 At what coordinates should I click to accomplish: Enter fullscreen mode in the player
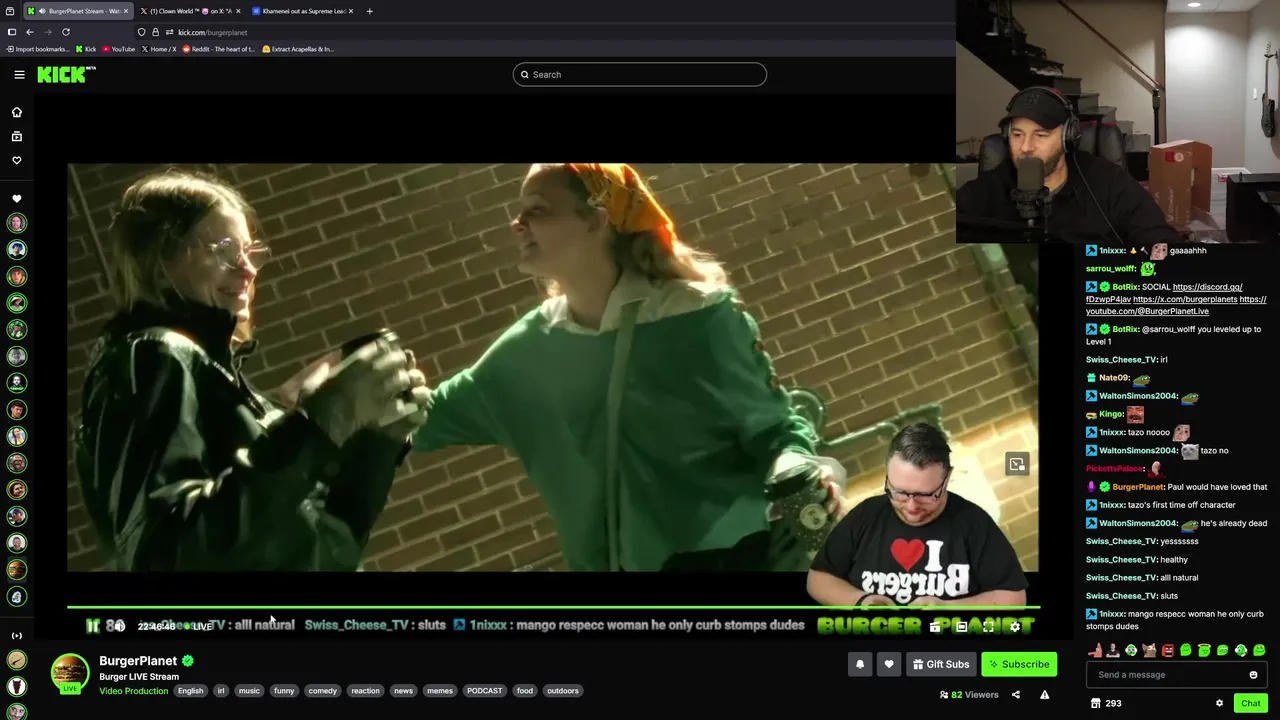[988, 627]
